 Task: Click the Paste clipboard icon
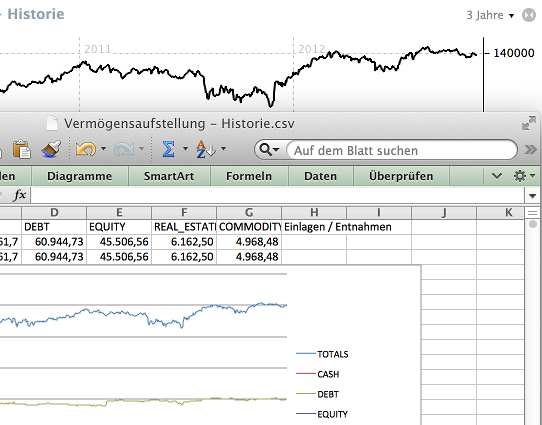point(21,149)
